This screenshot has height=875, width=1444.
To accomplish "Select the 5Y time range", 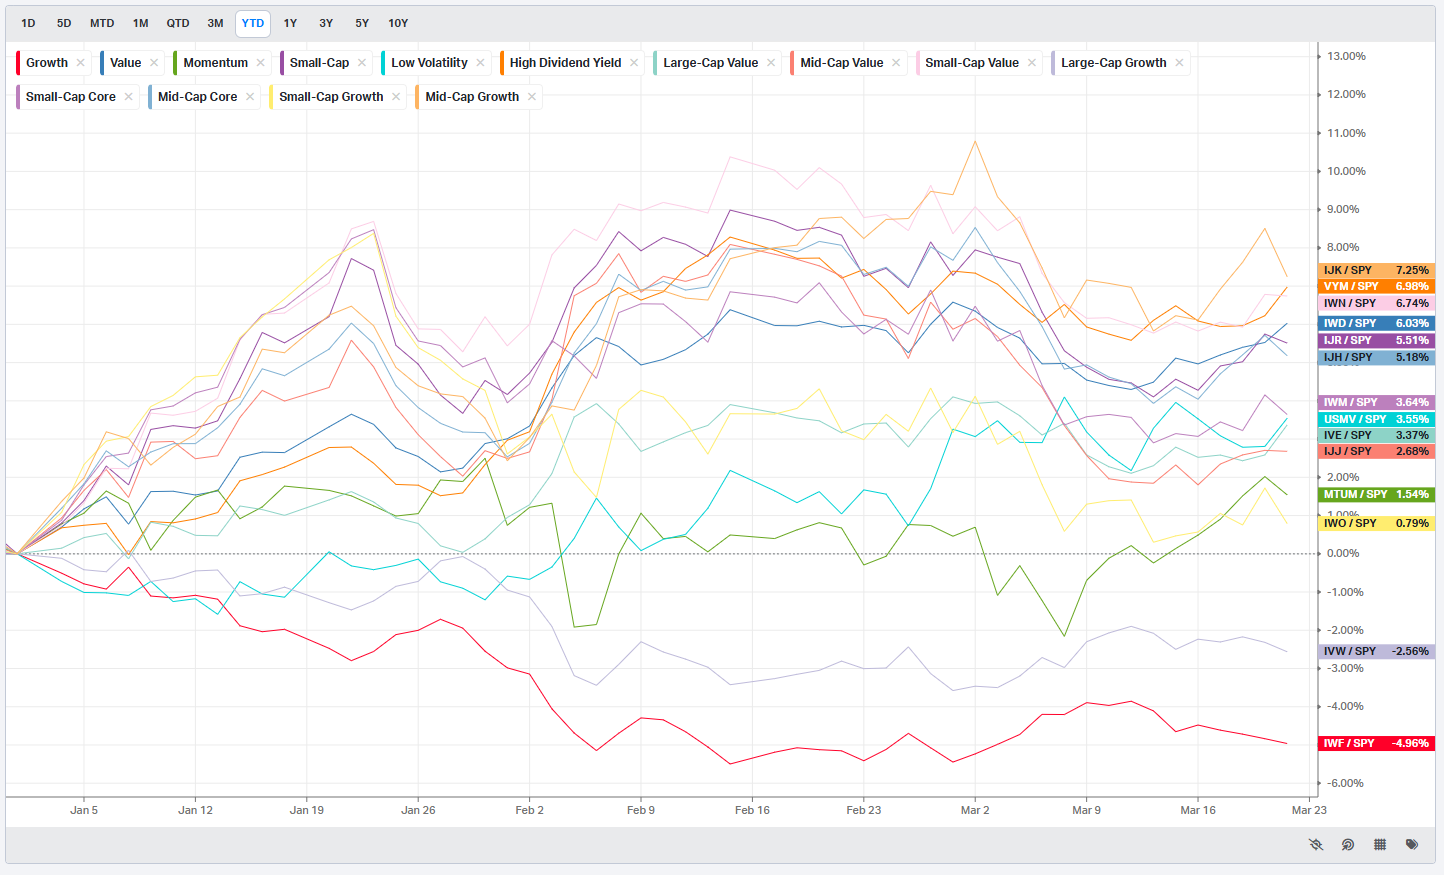I will point(362,23).
